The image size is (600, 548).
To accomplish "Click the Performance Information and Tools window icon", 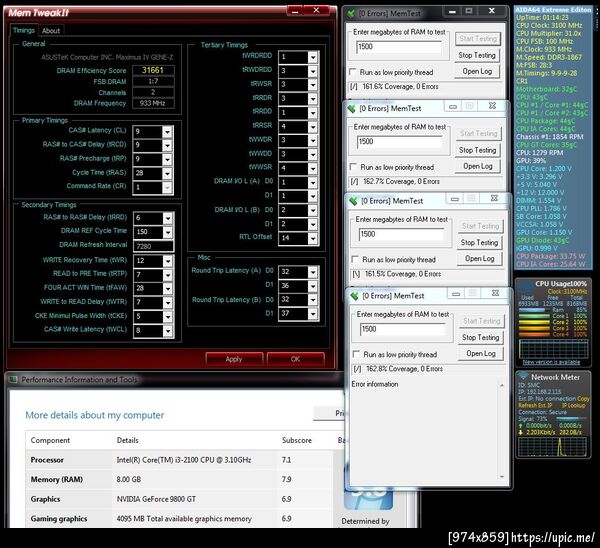I will pos(14,380).
